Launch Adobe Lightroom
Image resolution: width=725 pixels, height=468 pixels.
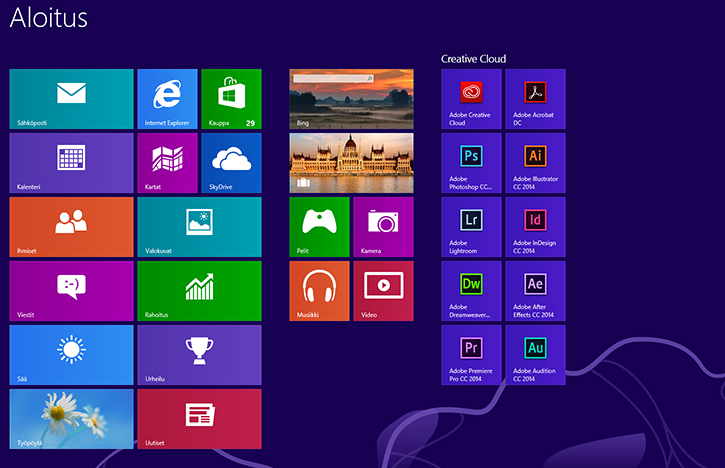tap(471, 227)
